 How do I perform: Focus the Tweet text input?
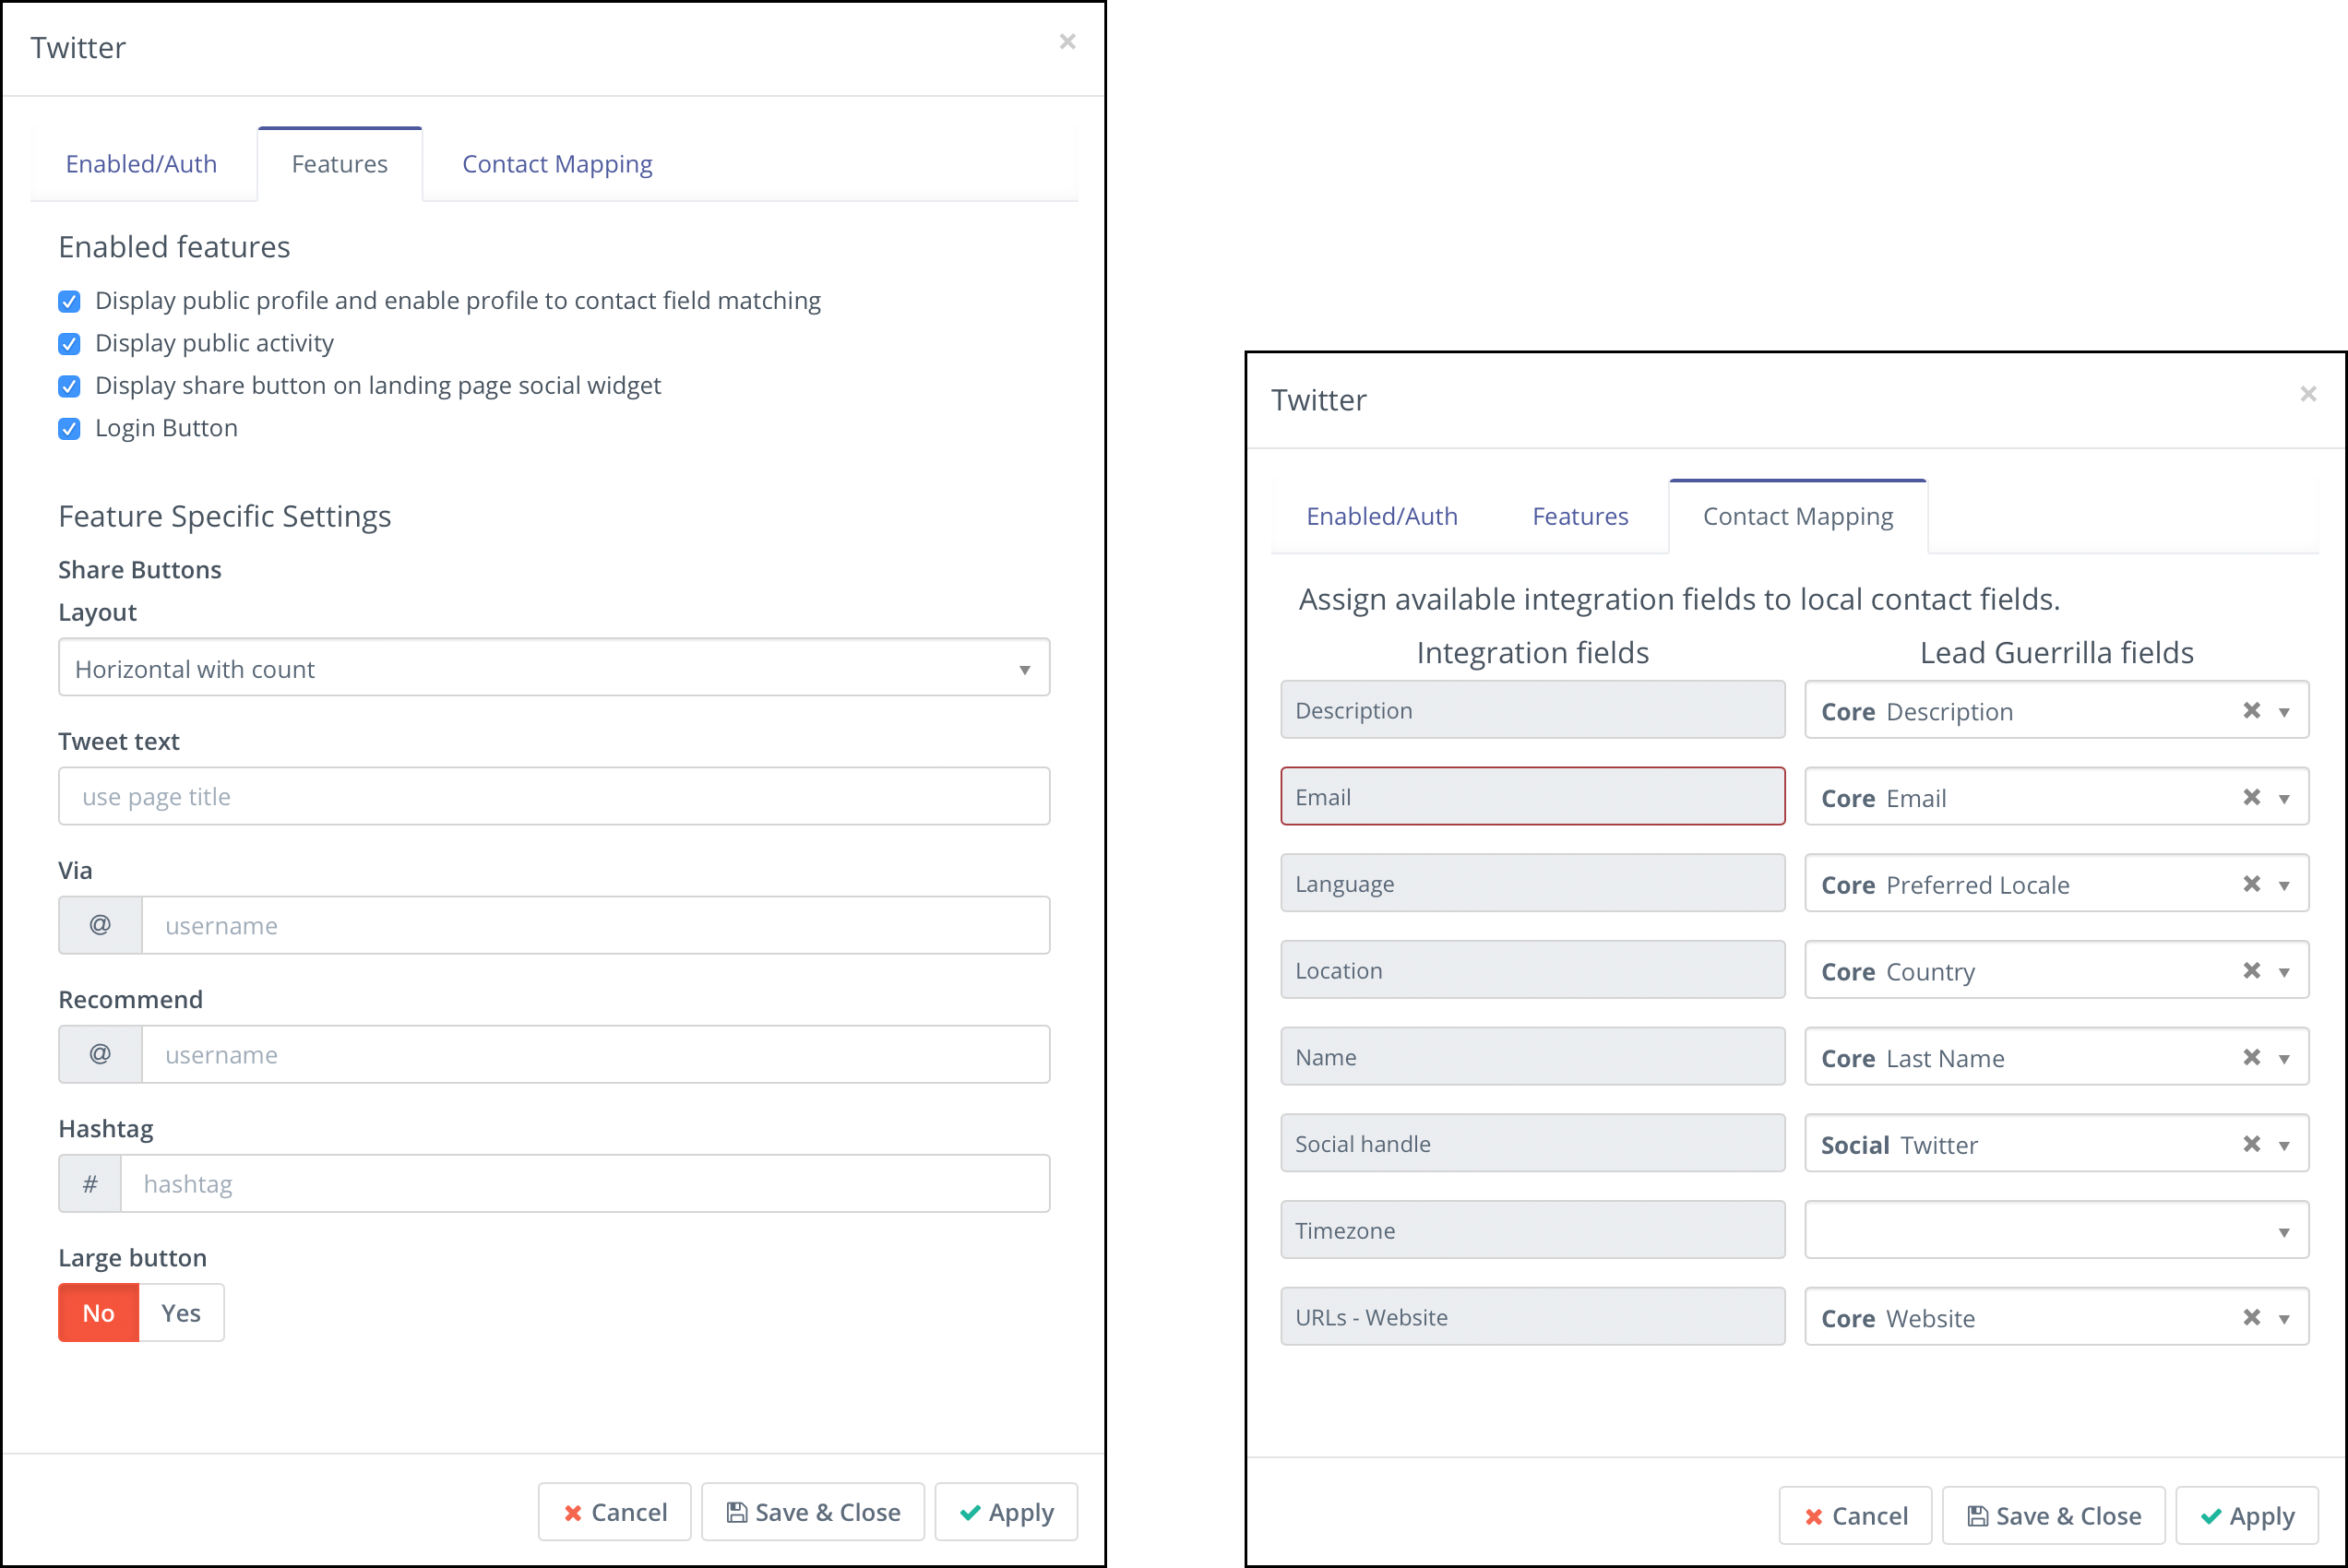[x=554, y=796]
